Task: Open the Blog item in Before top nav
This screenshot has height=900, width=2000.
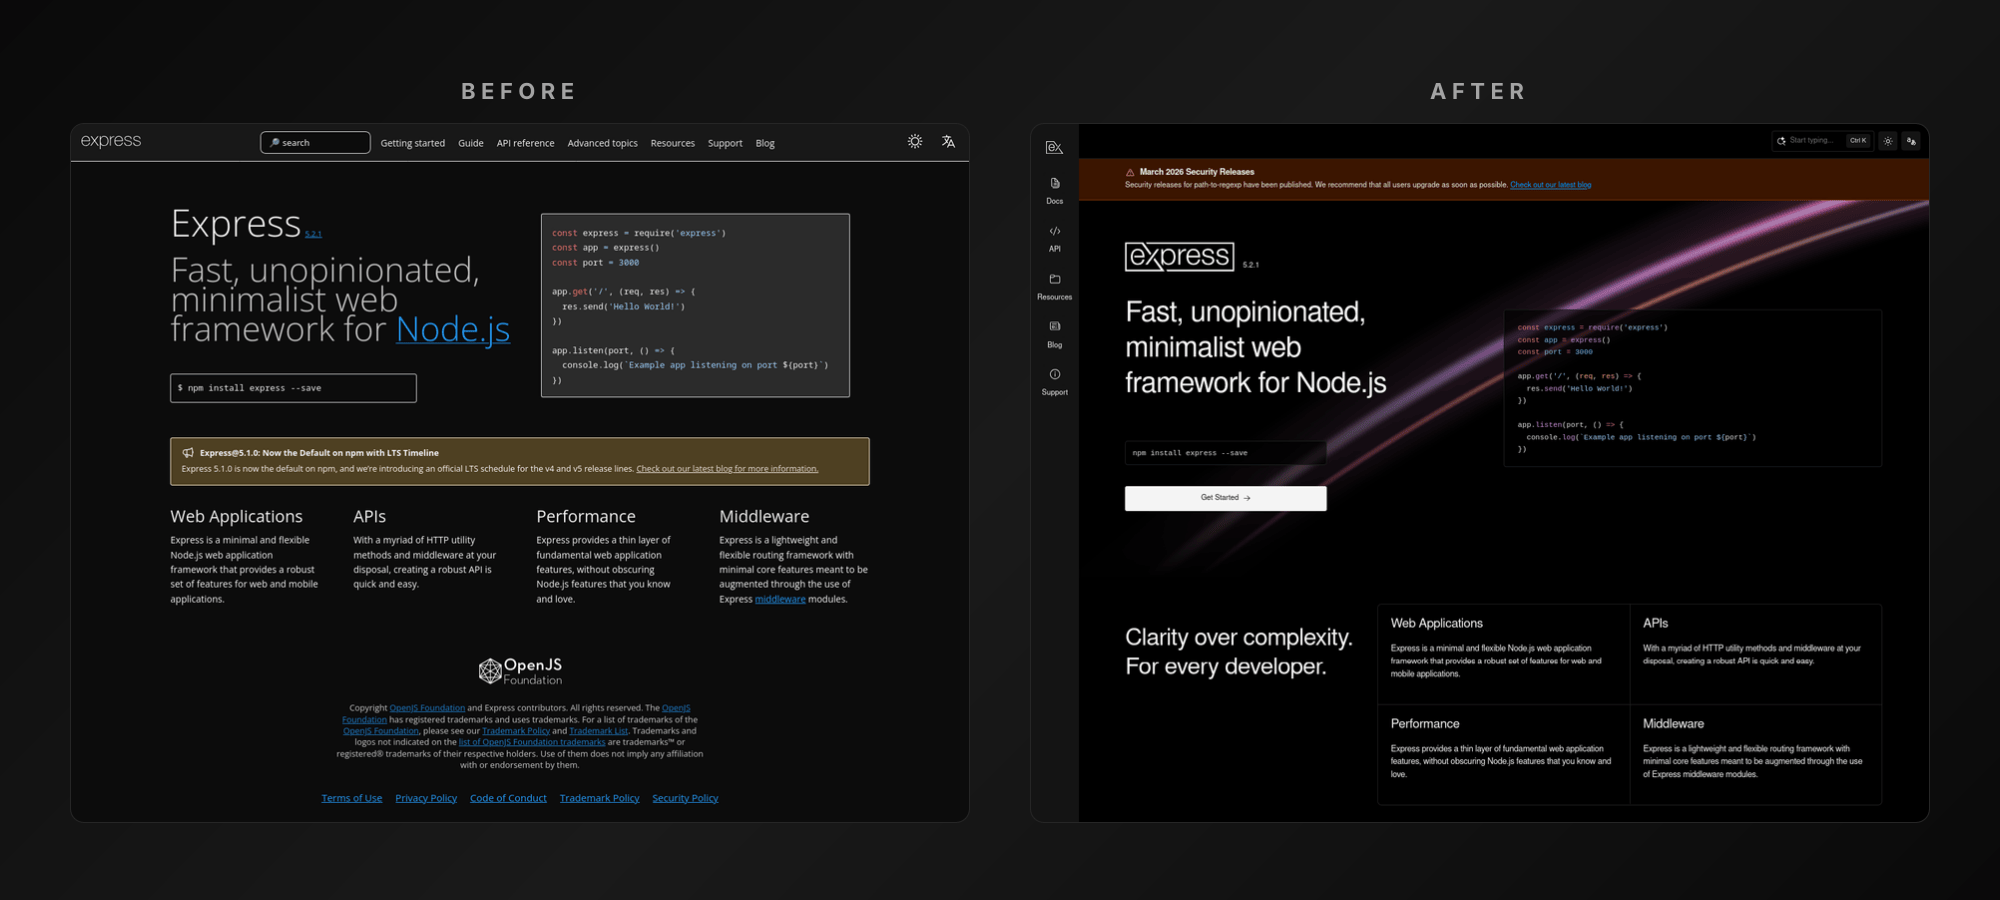Action: (765, 143)
